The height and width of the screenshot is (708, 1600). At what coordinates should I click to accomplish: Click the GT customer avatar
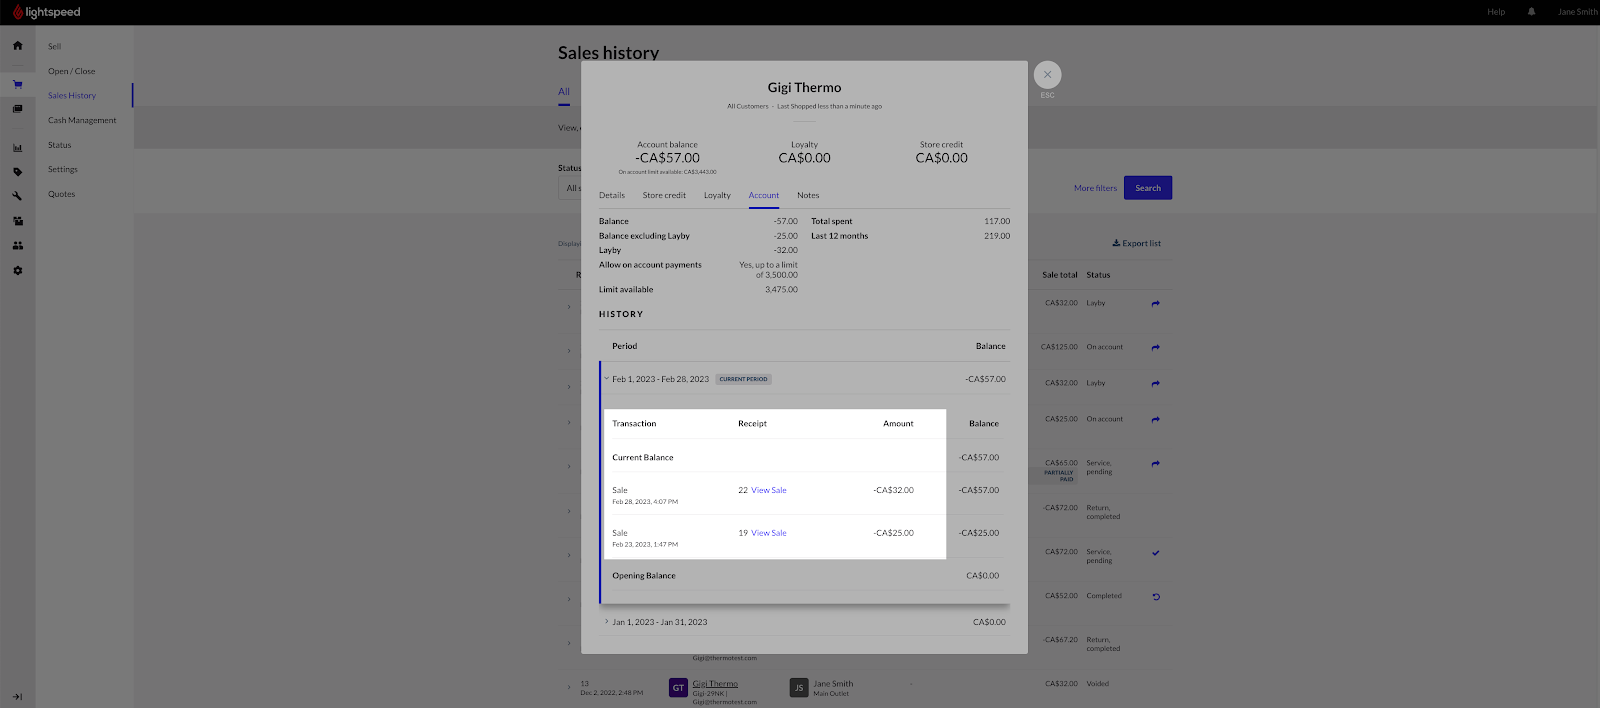tap(678, 688)
